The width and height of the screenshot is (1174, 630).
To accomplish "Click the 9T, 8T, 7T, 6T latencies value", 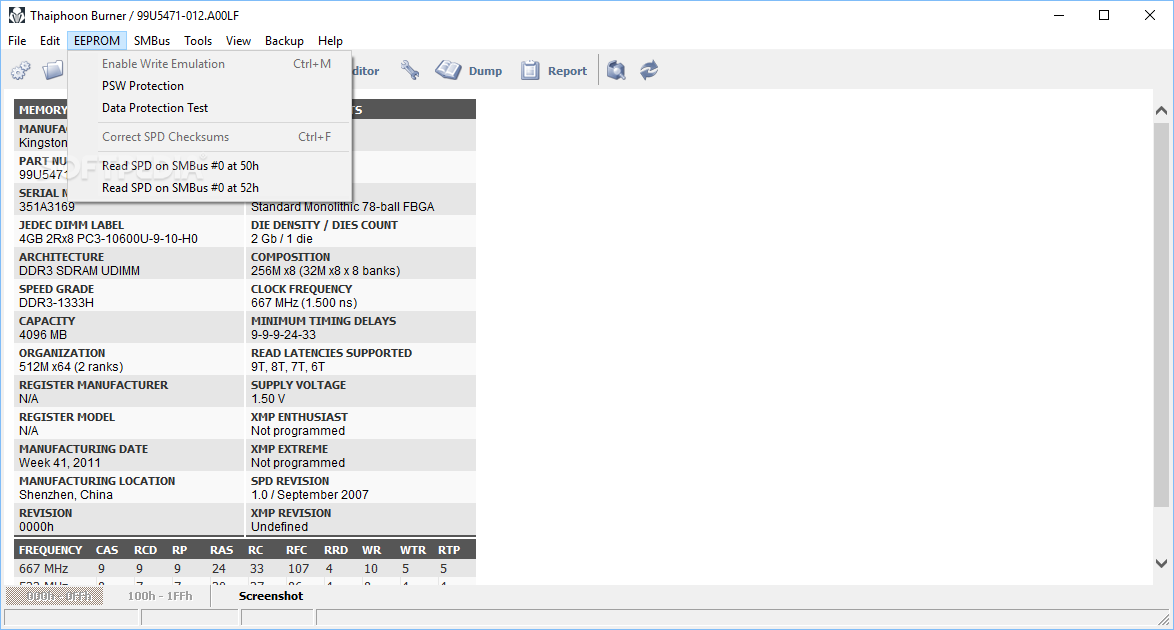I will click(288, 367).
